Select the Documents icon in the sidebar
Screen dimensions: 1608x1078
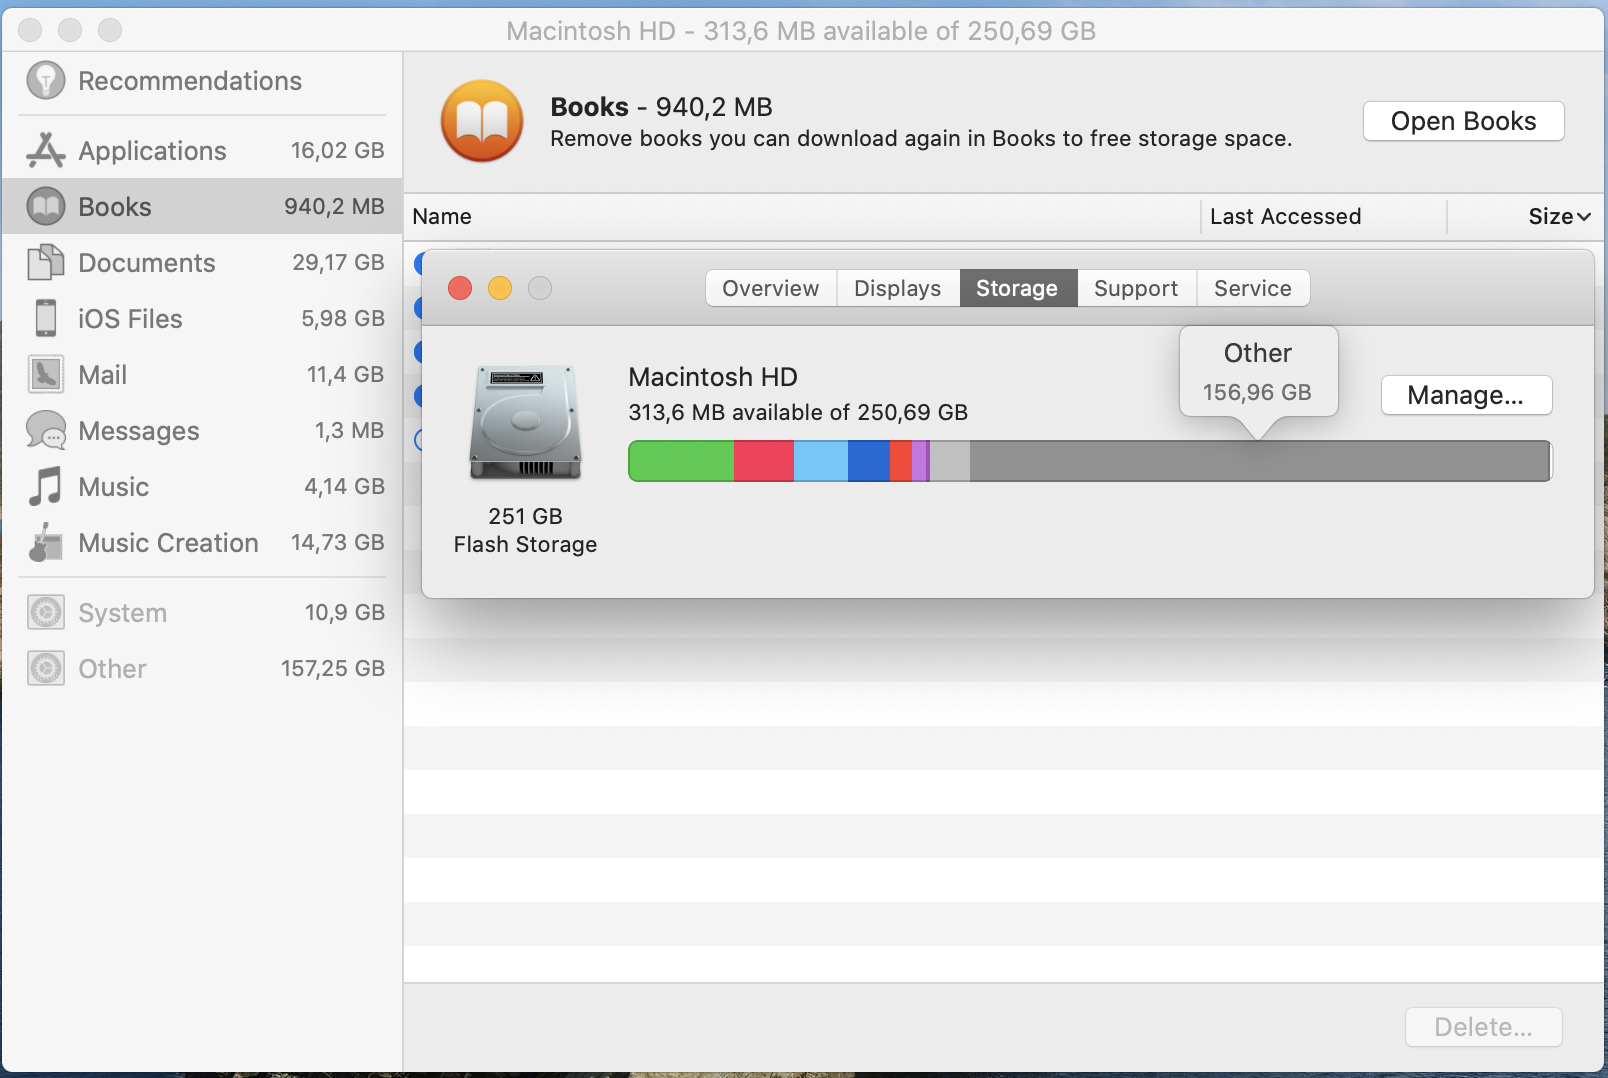click(46, 263)
